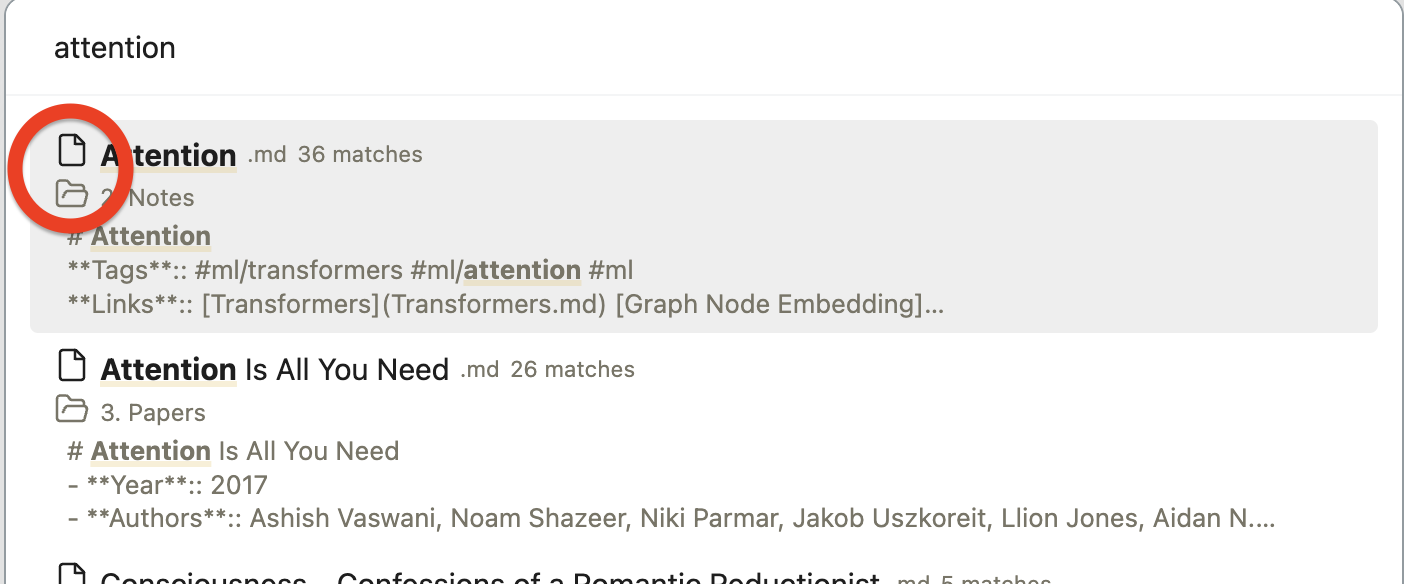Screen dimensions: 1404x584
Task: Select the #ml/attention tag
Action: [x=495, y=270]
